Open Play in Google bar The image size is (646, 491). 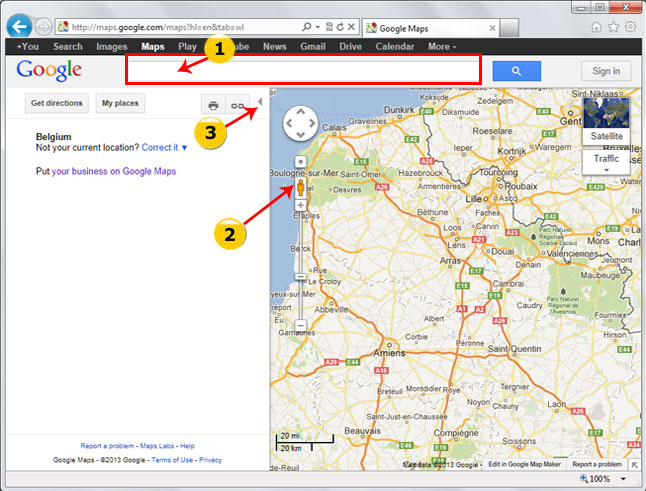pyautogui.click(x=187, y=47)
